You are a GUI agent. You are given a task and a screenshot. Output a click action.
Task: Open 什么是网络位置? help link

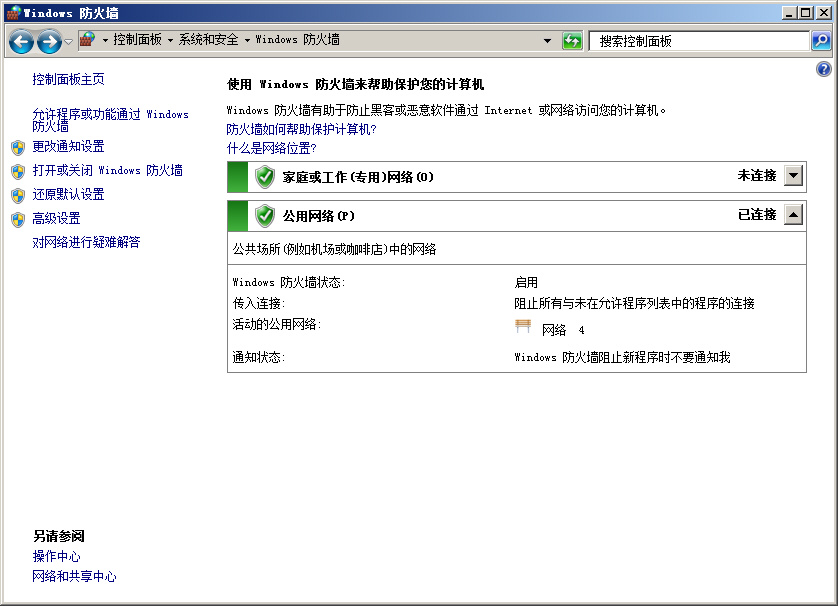(271, 148)
